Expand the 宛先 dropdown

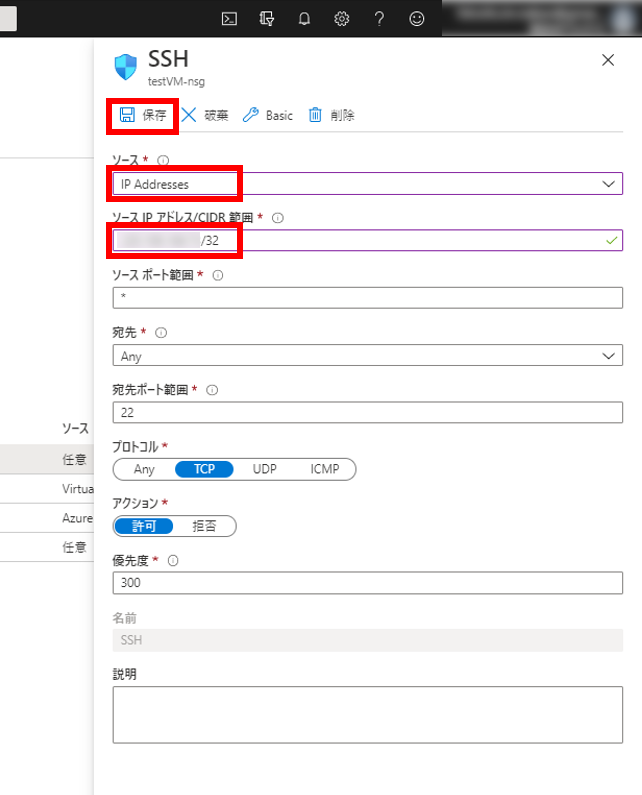click(609, 356)
